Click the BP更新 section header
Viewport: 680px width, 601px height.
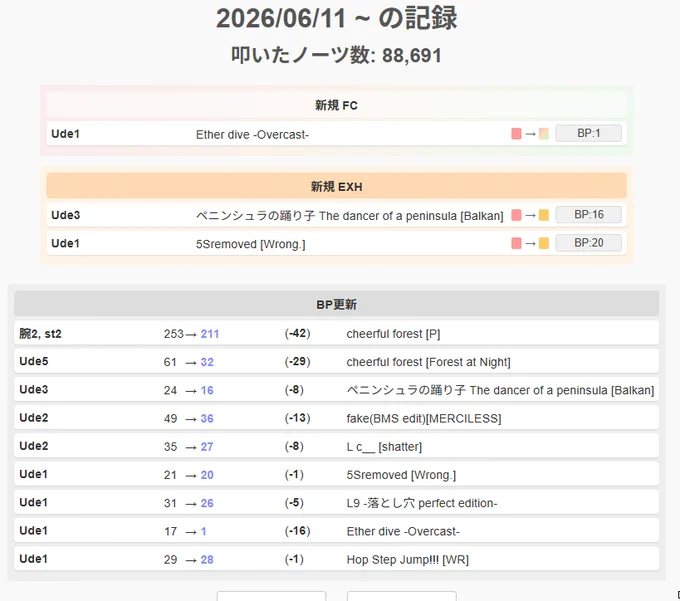click(x=337, y=304)
